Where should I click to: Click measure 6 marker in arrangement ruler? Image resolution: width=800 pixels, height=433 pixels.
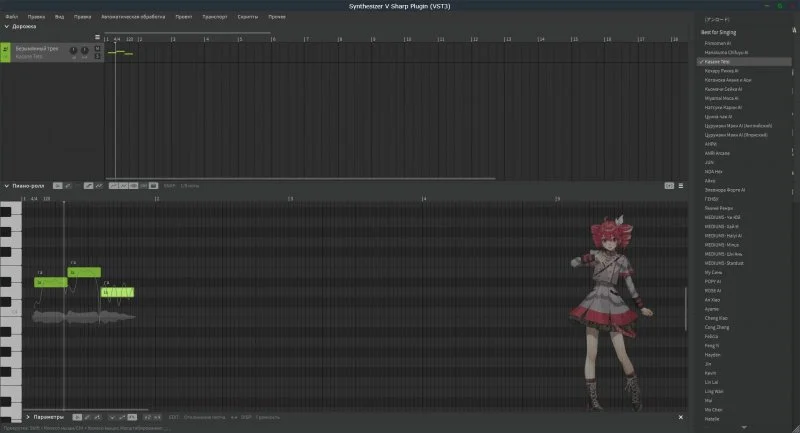click(x=273, y=39)
